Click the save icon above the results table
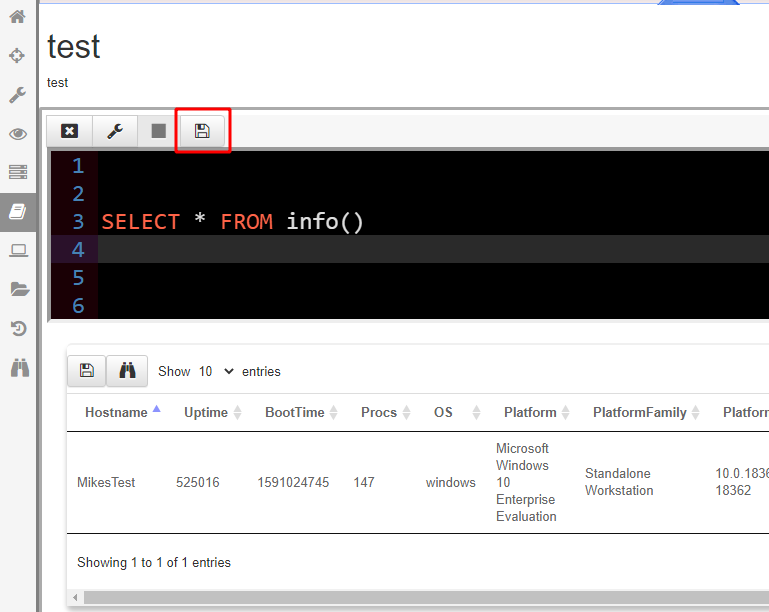Viewport: 769px width, 612px height. point(86,371)
